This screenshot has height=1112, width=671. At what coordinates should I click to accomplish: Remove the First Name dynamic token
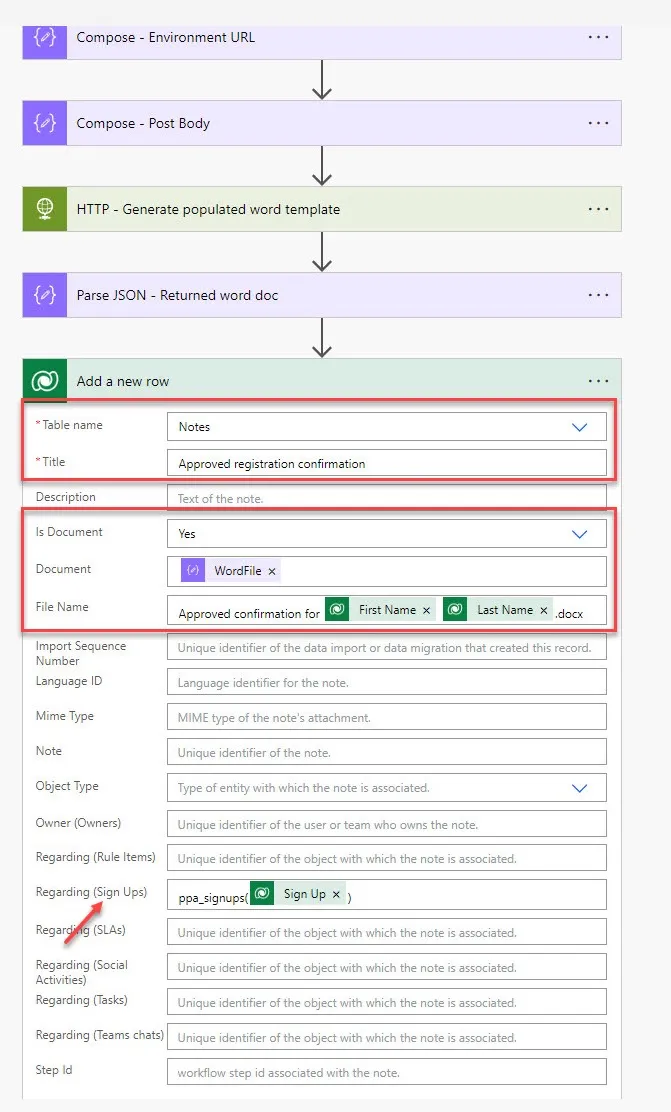point(426,611)
